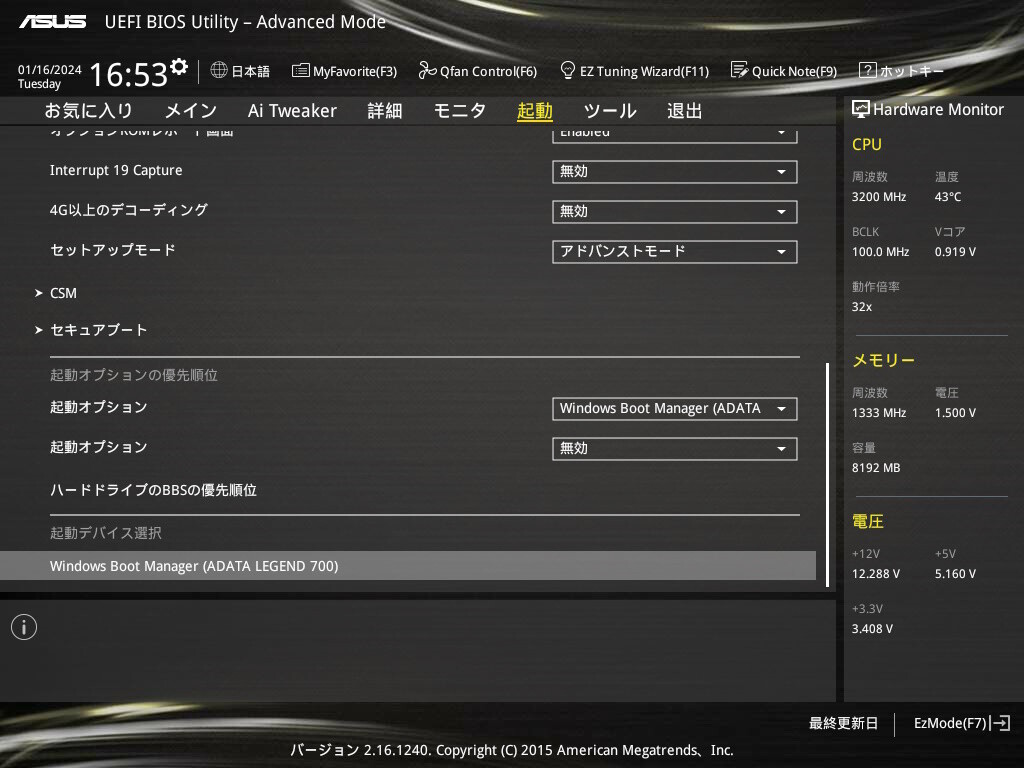Switch to the モニタ tab
The image size is (1024, 768).
click(x=459, y=110)
